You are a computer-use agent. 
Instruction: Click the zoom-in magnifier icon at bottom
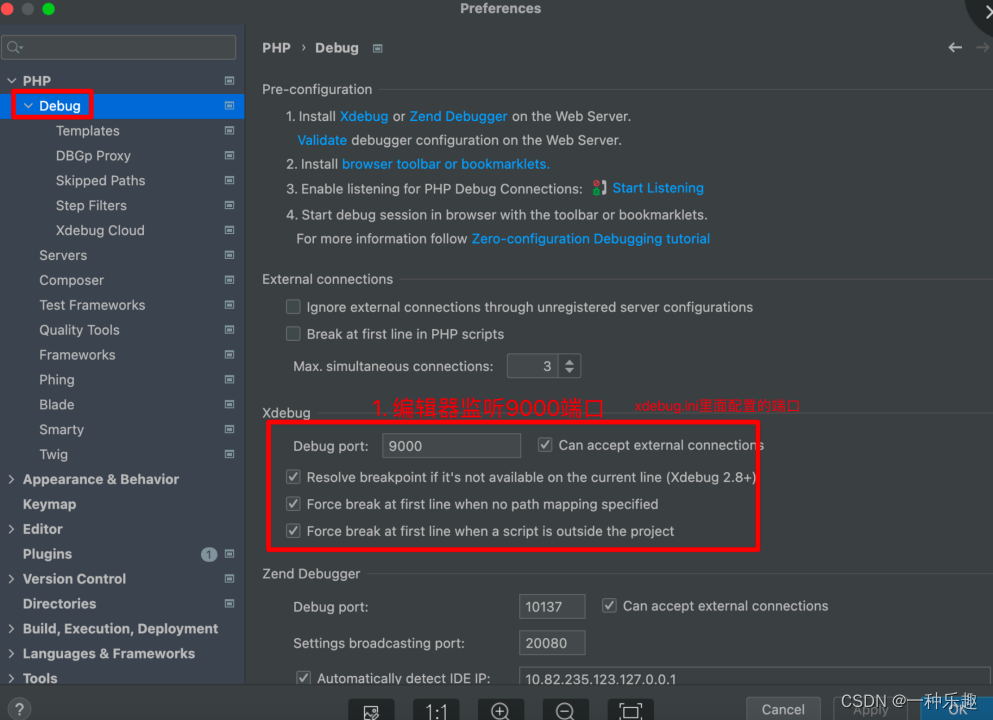click(x=501, y=711)
